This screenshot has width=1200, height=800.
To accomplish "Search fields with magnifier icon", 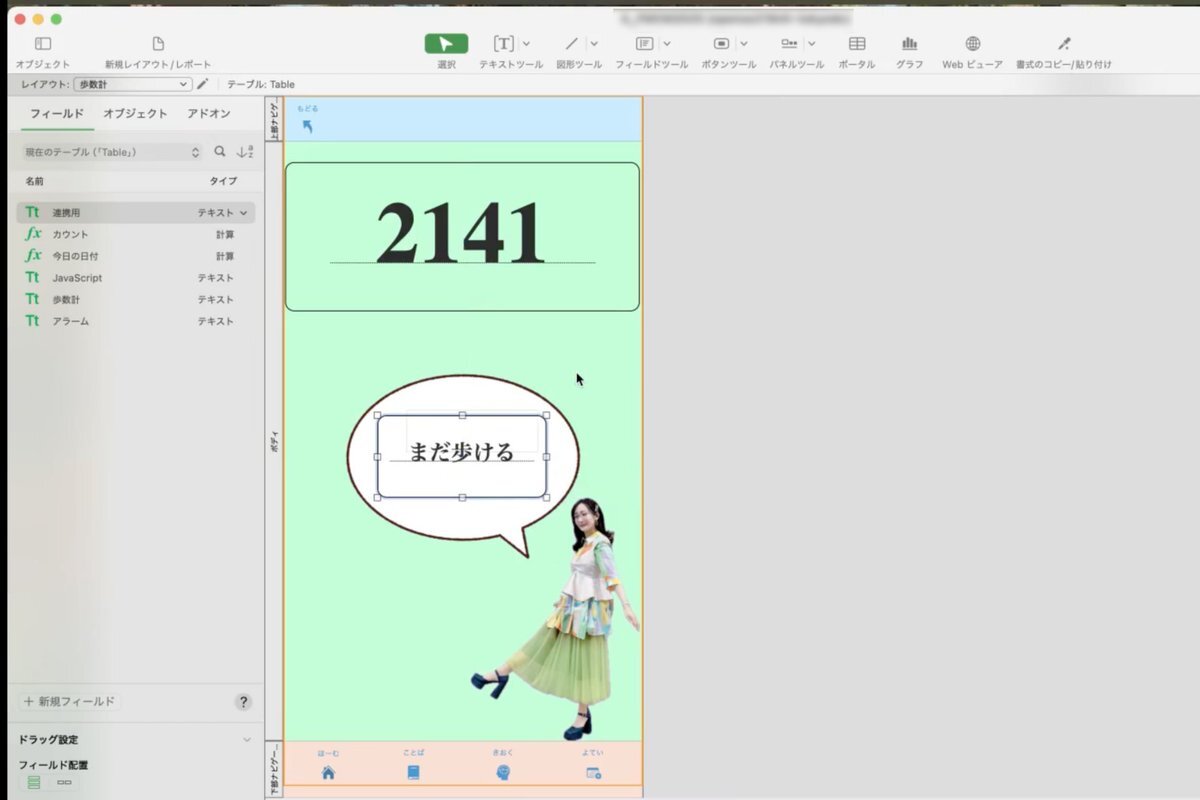I will point(220,152).
